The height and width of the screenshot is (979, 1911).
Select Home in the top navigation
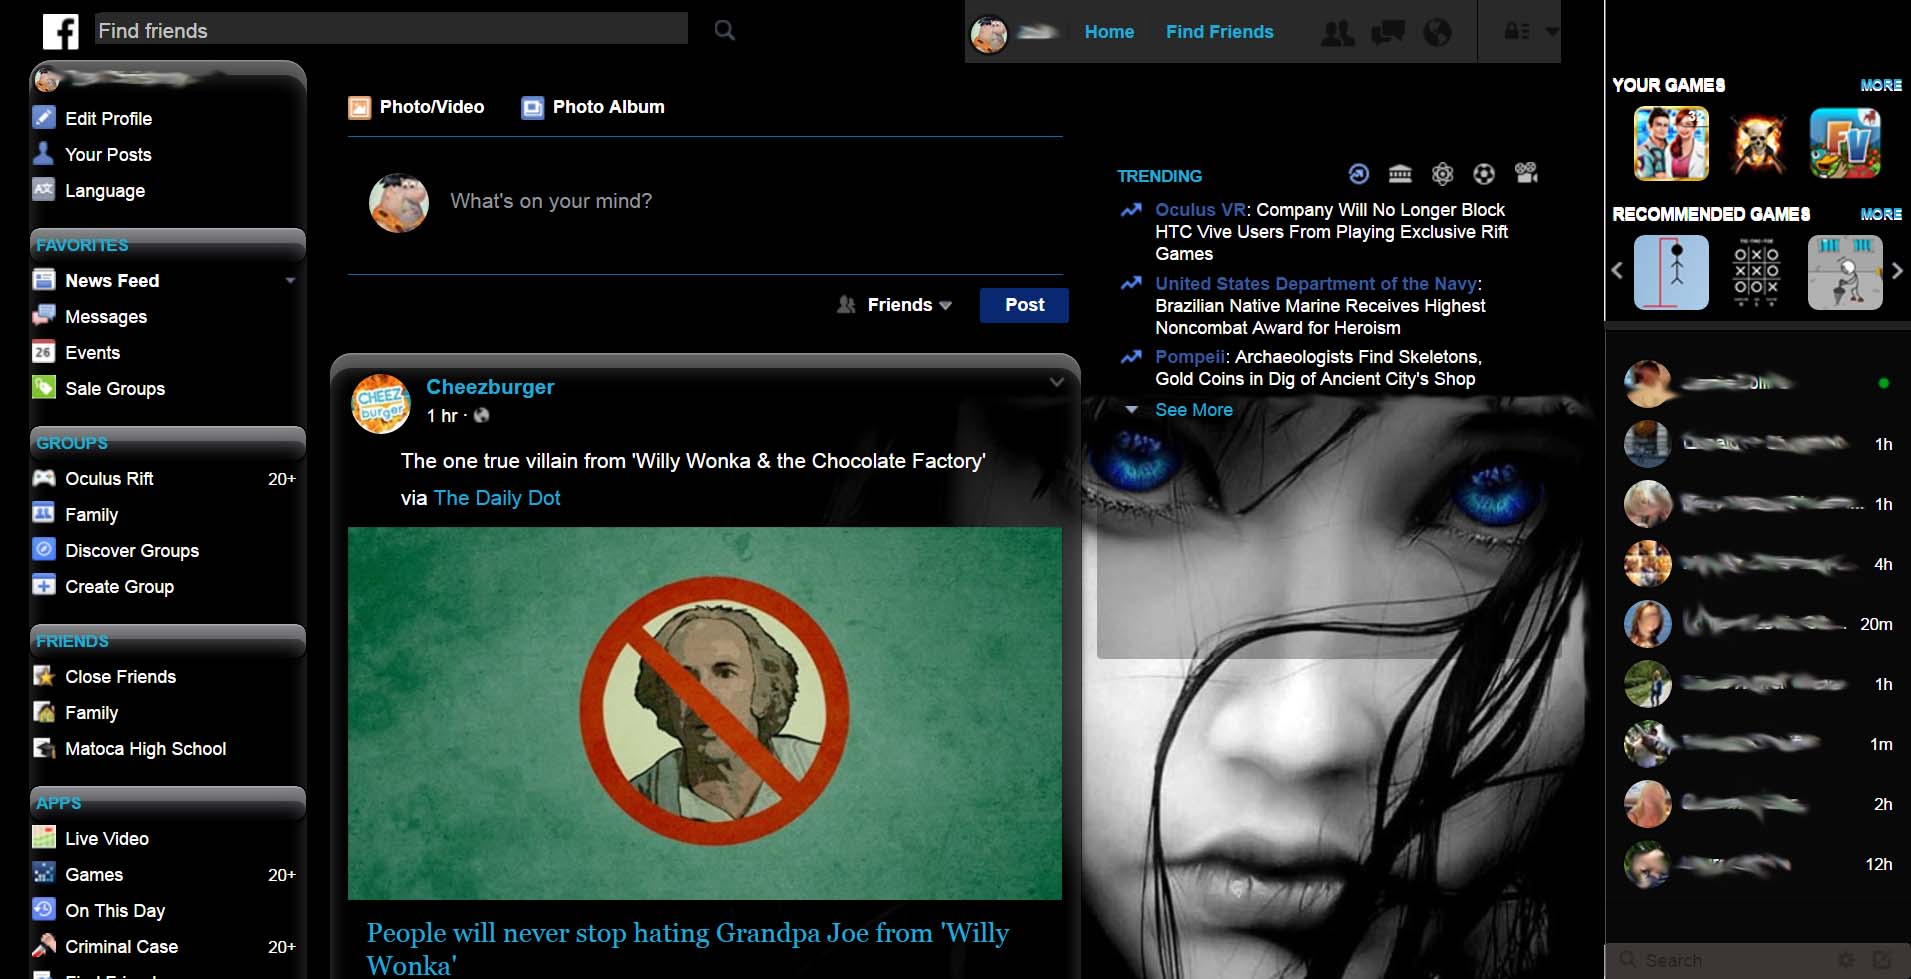coord(1108,32)
